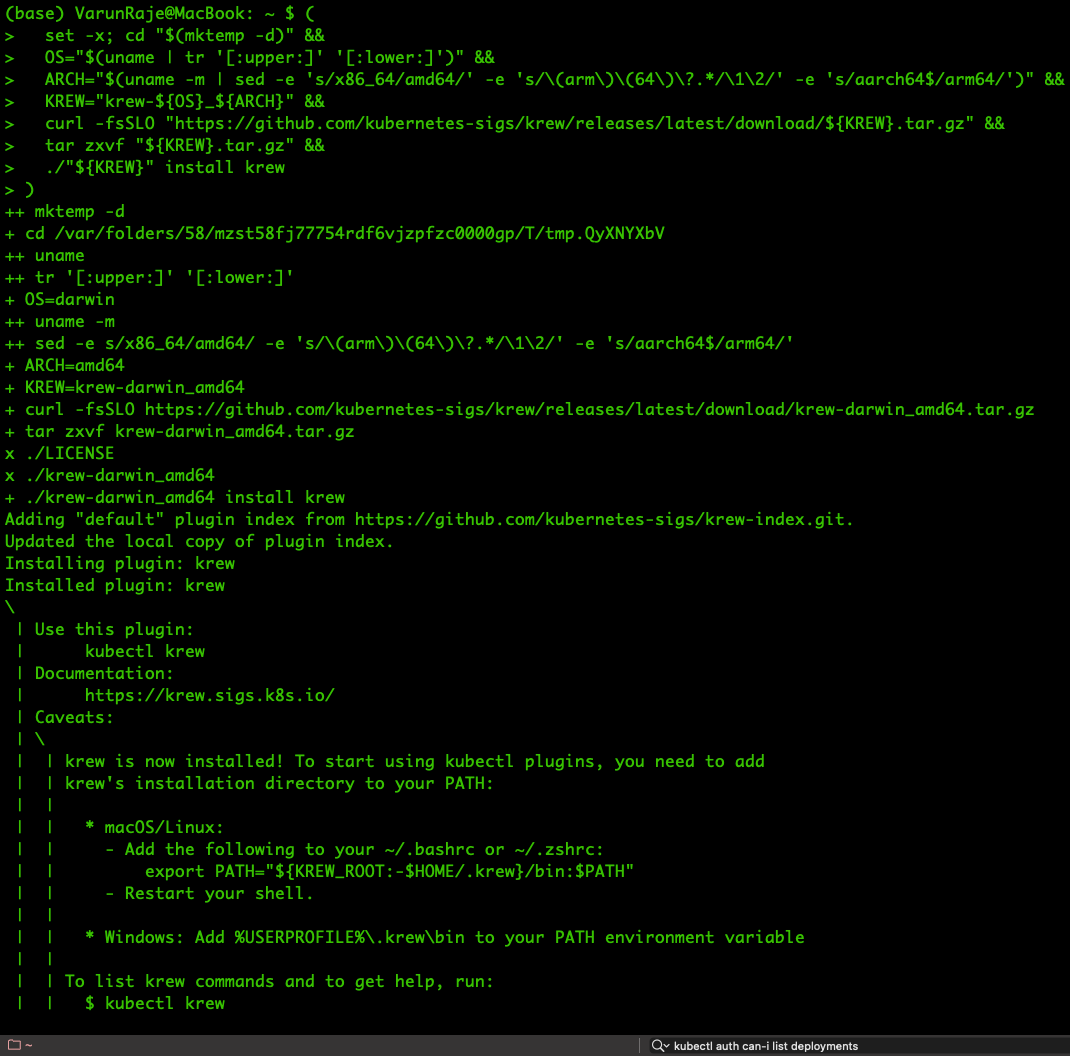
Task: Click the 'Caveats:' heading
Action: click(74, 717)
